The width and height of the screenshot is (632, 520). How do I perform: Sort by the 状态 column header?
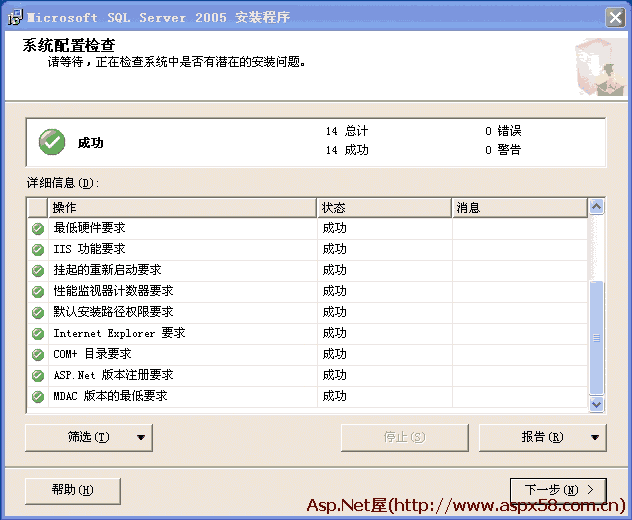(384, 208)
